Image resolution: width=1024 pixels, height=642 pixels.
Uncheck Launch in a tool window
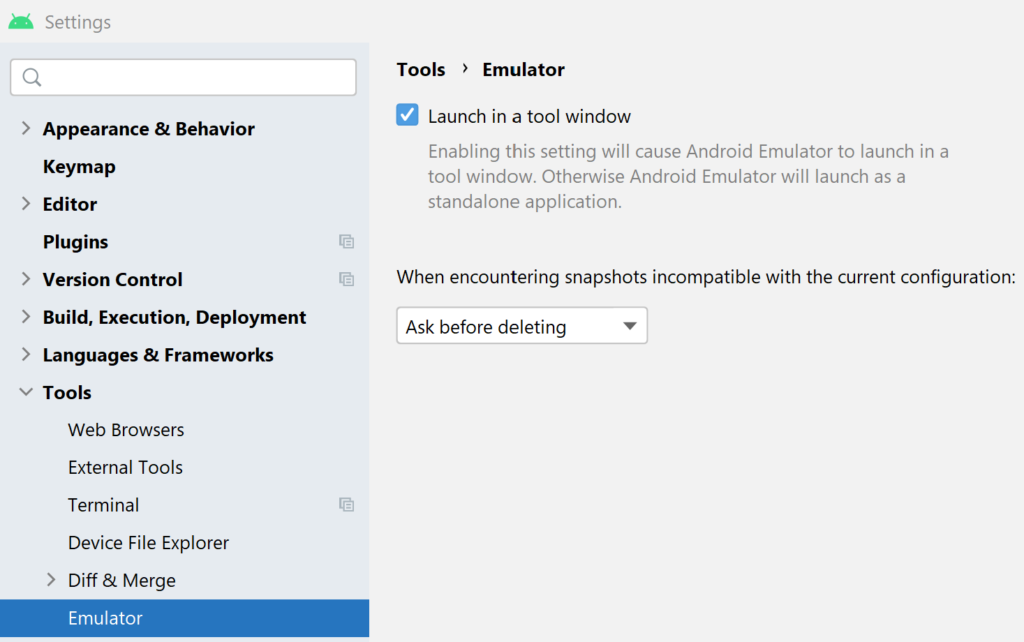click(x=407, y=115)
